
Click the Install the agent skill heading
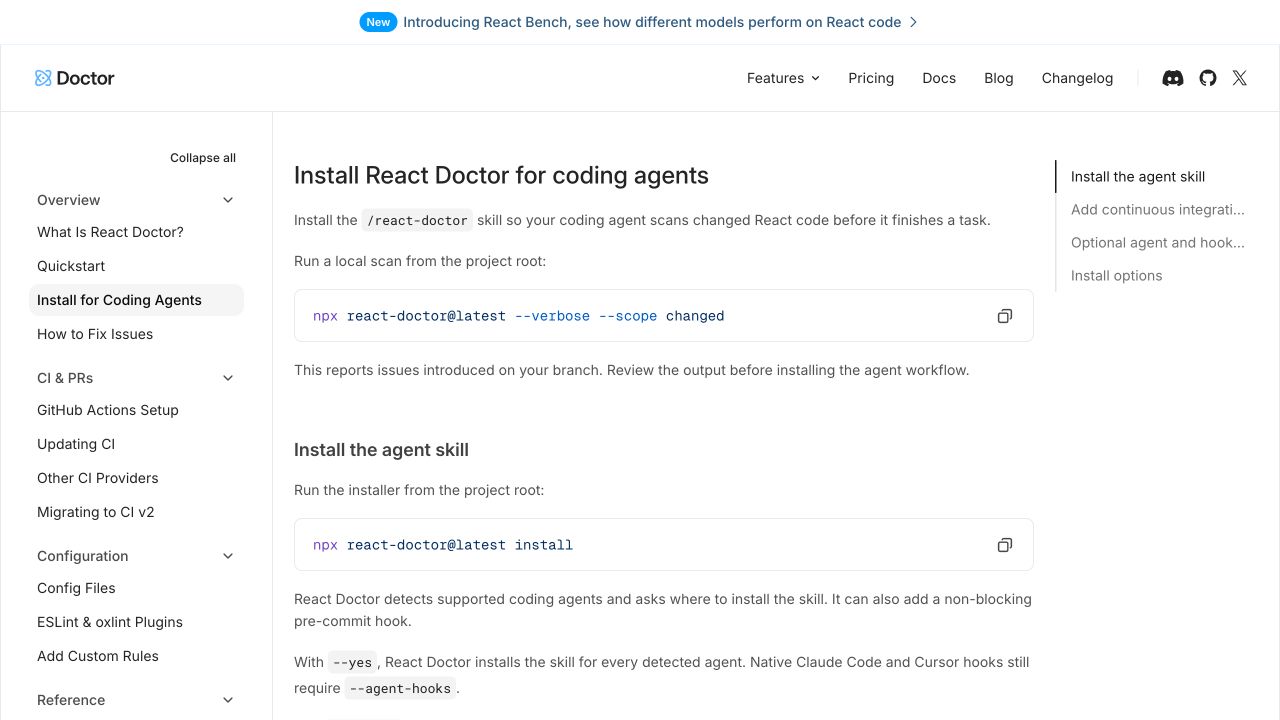coord(381,450)
